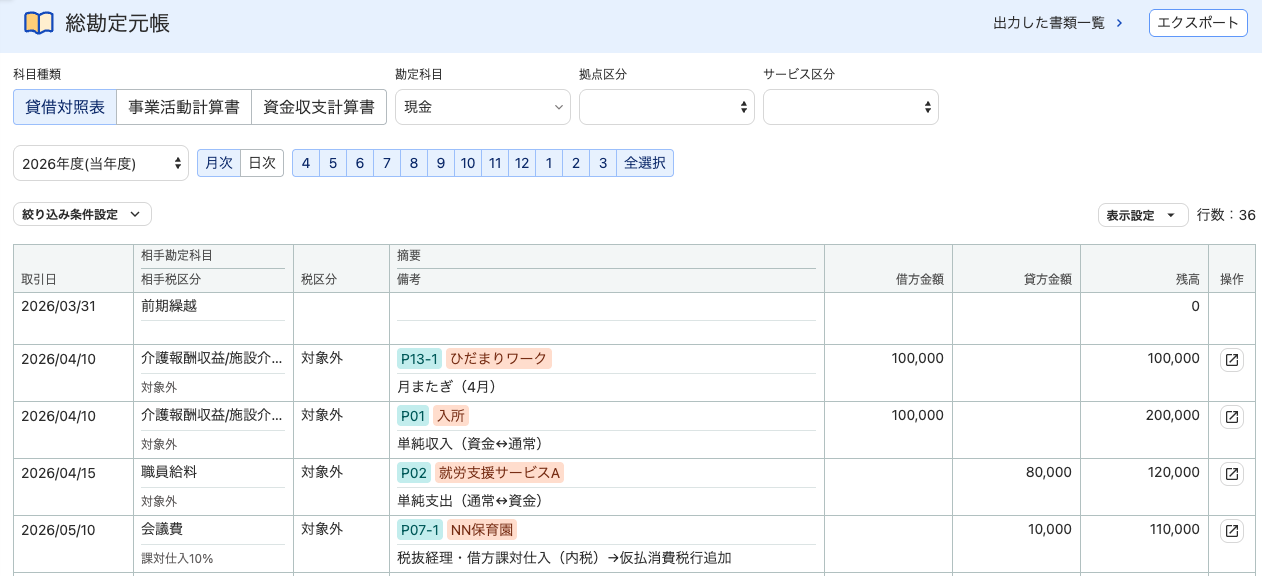The image size is (1262, 576).
Task: Open the サービス区分 dropdown
Action: tap(851, 107)
